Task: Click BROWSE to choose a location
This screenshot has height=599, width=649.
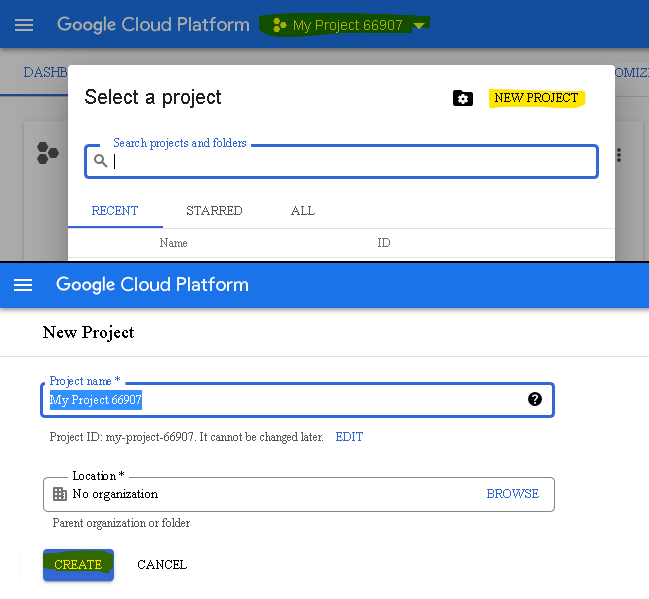Action: tap(512, 494)
